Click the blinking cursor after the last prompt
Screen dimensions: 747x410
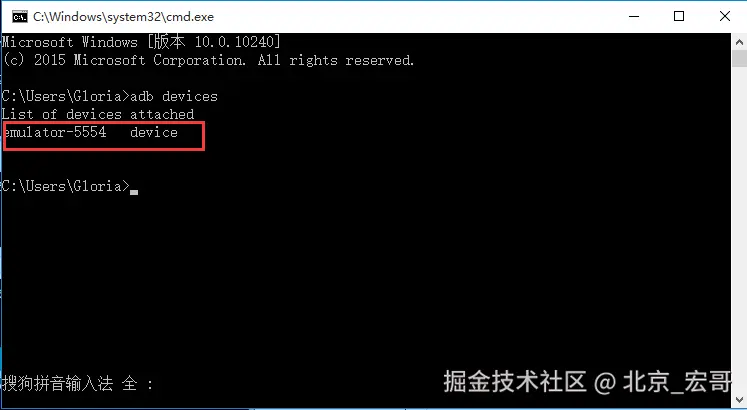(x=134, y=192)
